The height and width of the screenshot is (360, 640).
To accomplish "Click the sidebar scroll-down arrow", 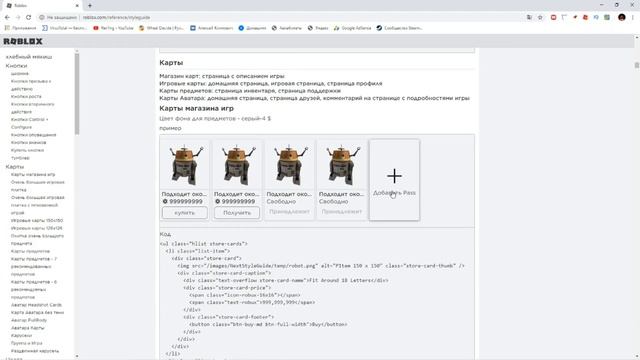I will point(77,356).
